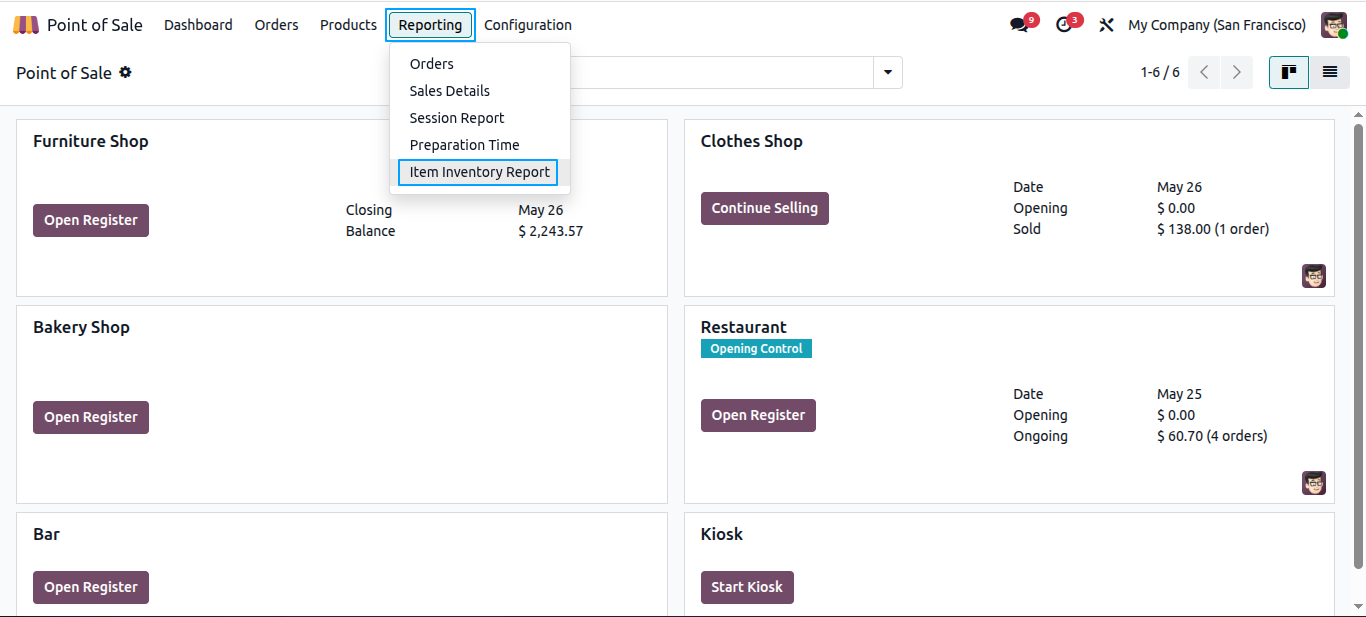Image resolution: width=1366 pixels, height=617 pixels.
Task: Go to next page of records
Action: click(1237, 72)
